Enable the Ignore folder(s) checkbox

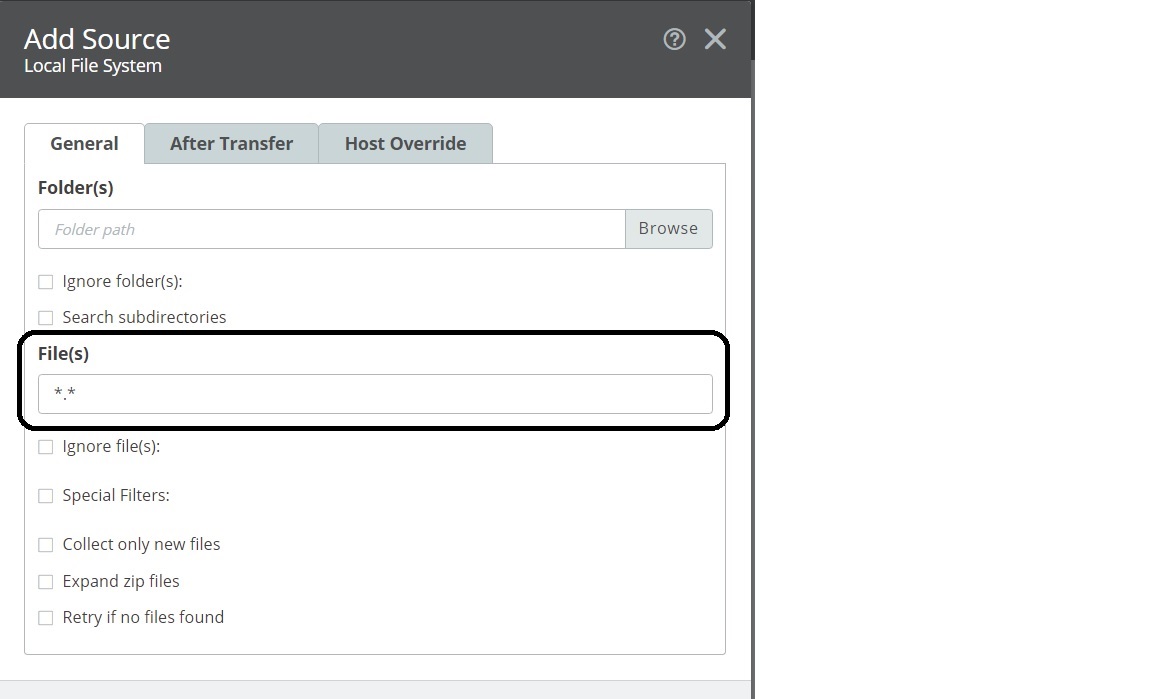46,282
